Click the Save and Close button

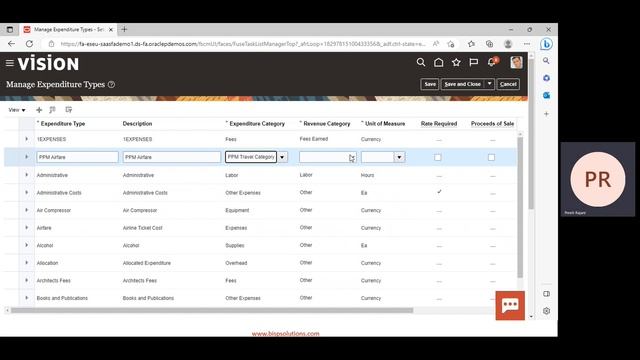tap(463, 84)
